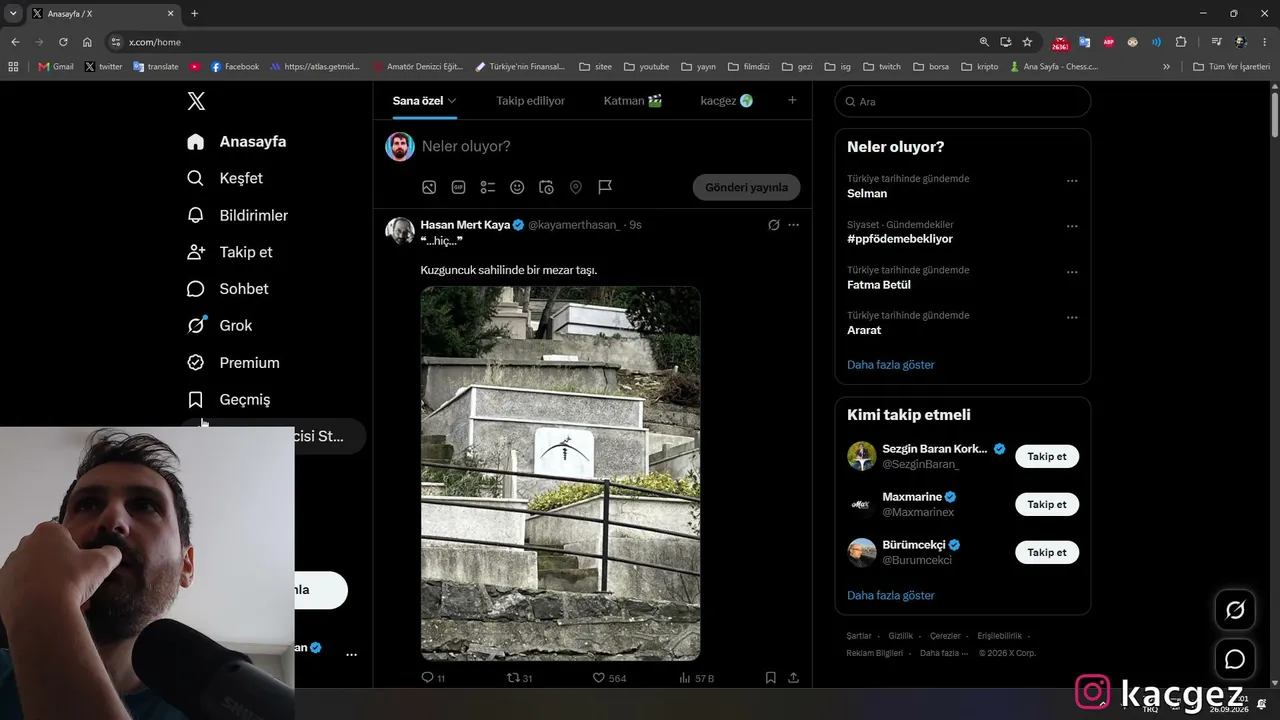Screen dimensions: 1280x720
Task: Attach an image via media icon
Action: [429, 187]
